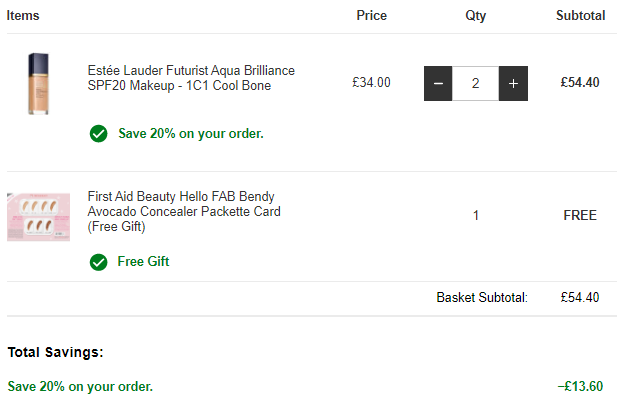
Task: Decrease Estée Lauder quantity with minus button
Action: click(x=438, y=83)
